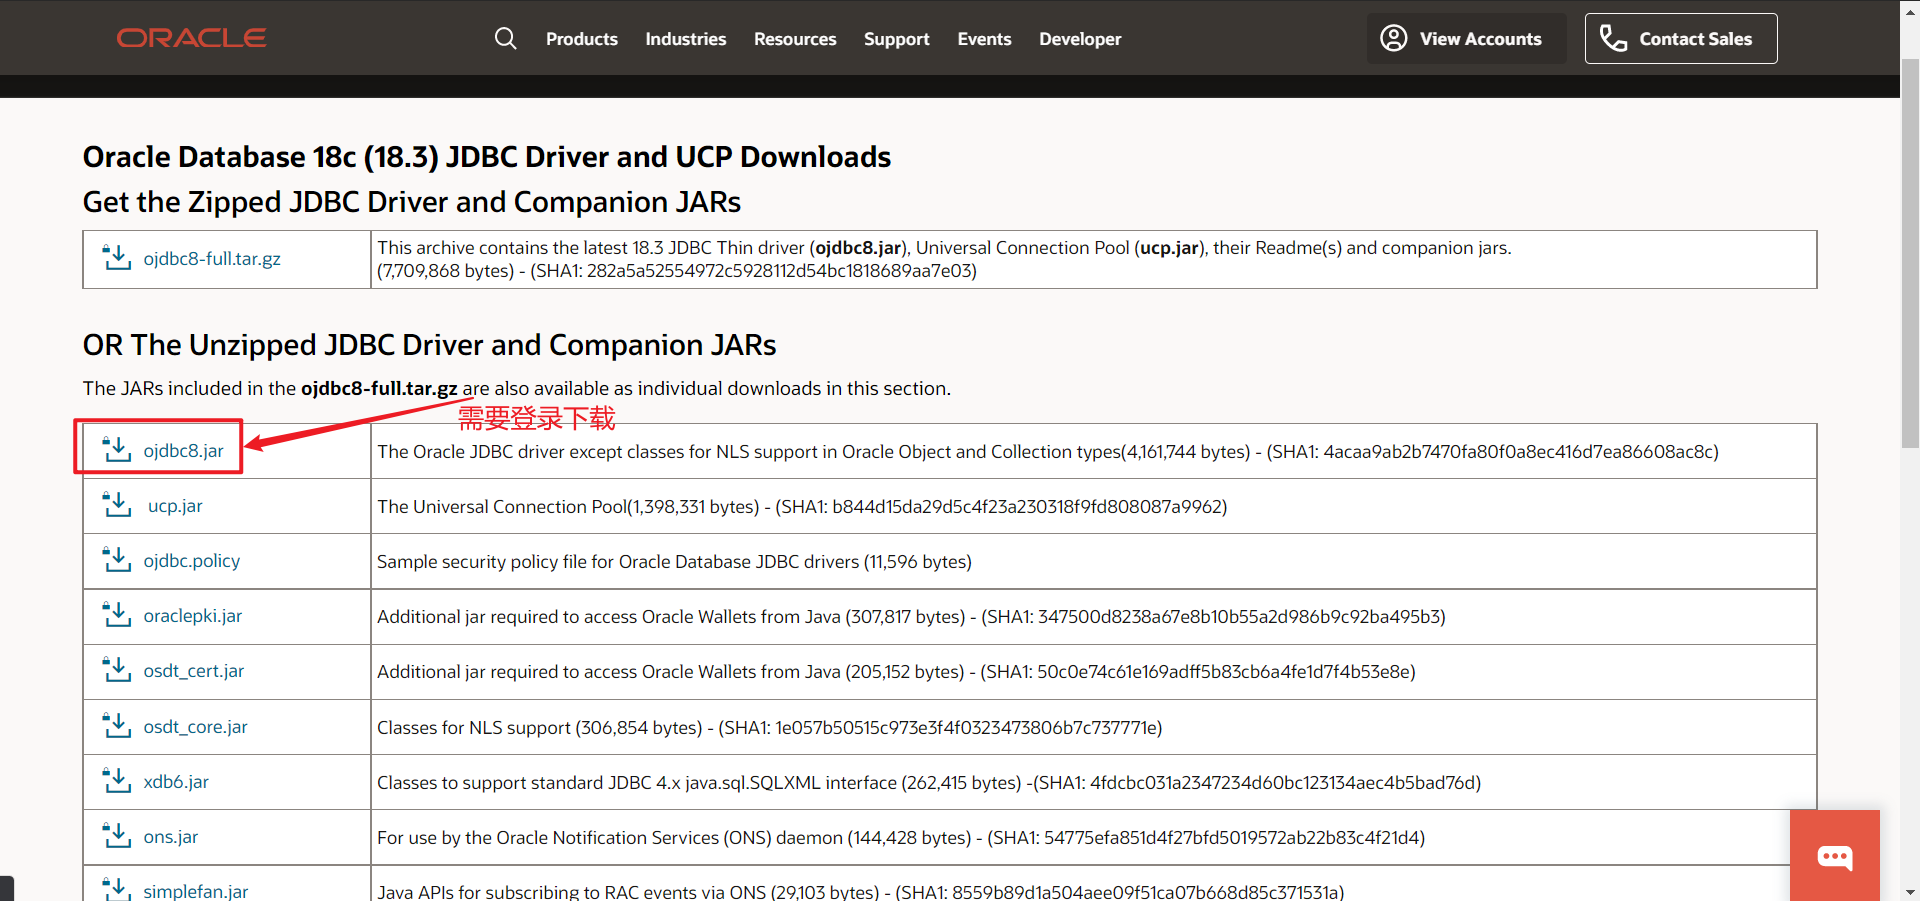Image resolution: width=1920 pixels, height=901 pixels.
Task: Download the ojdbc8.jar file link
Action: 184,451
